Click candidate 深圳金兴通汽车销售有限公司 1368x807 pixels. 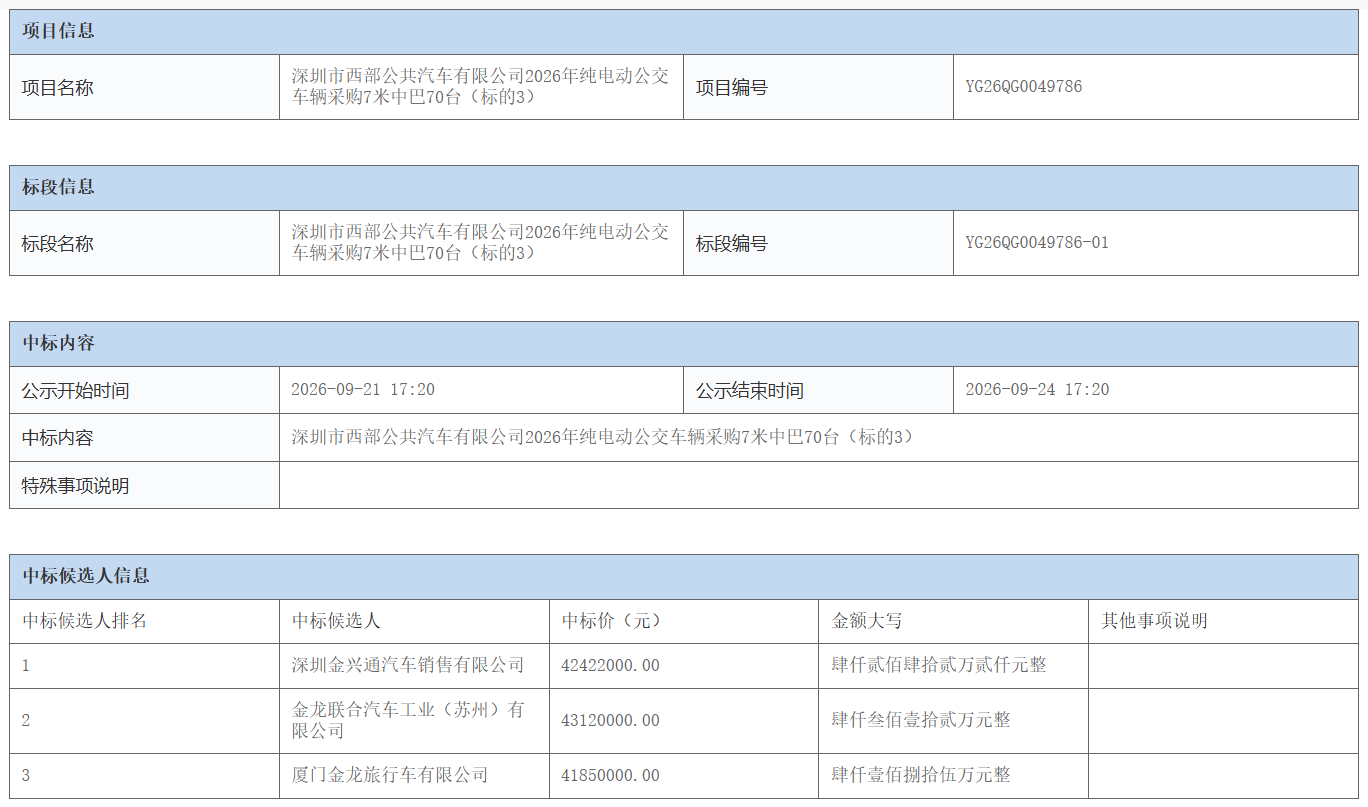tap(408, 666)
